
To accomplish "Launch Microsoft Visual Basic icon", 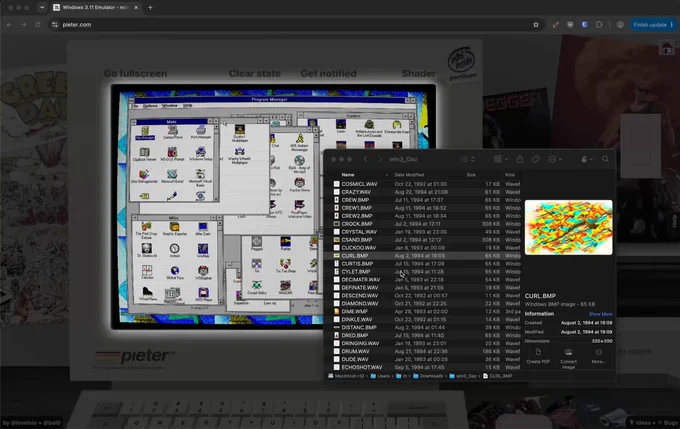I will 200,178.
